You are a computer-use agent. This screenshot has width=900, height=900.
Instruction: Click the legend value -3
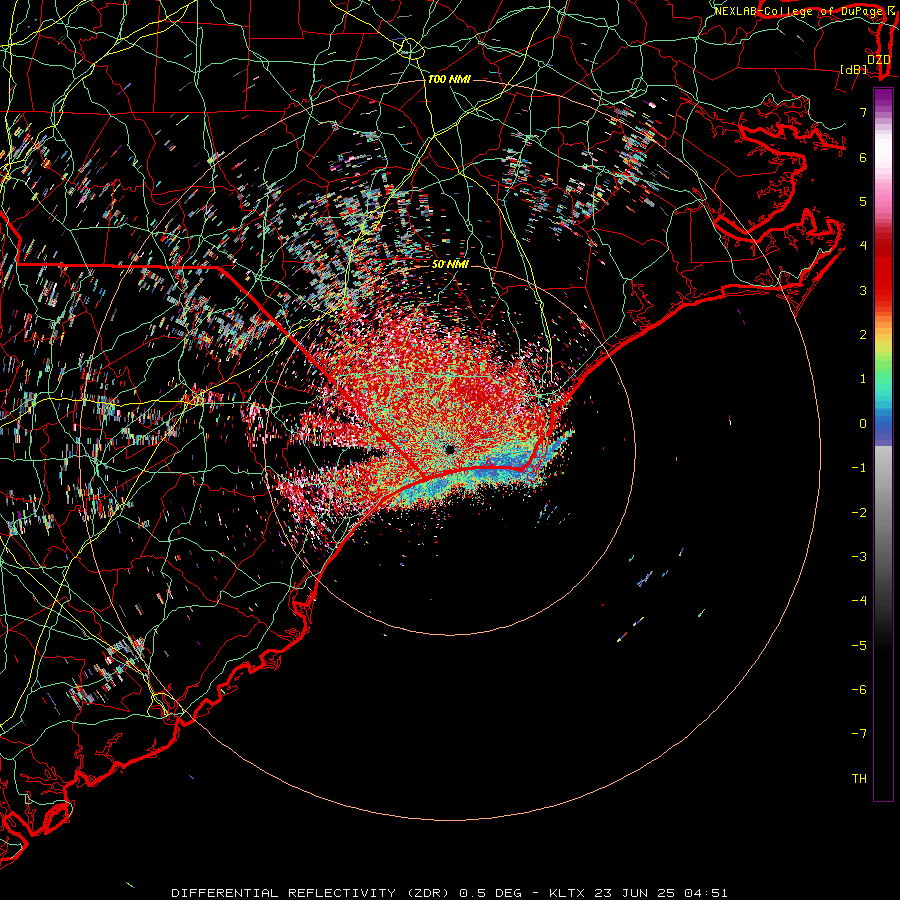click(859, 557)
